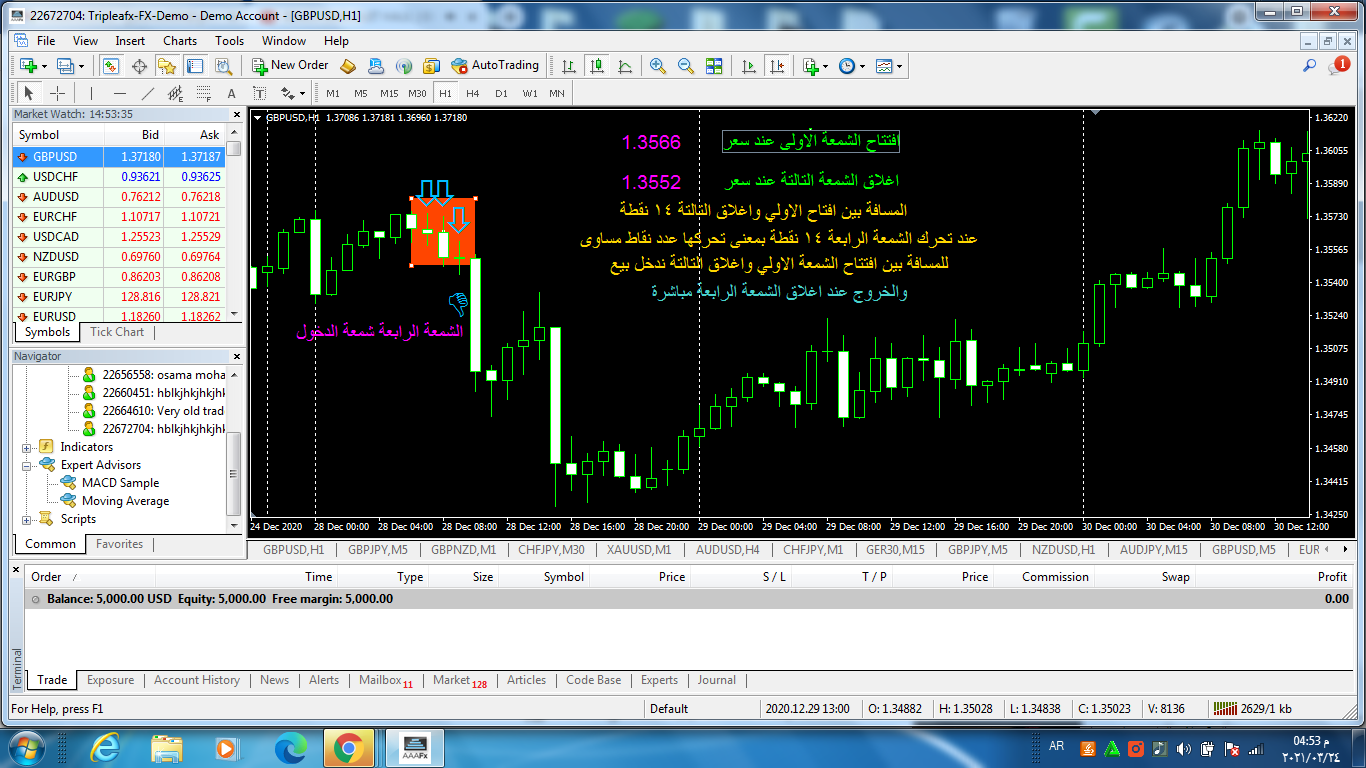Toggle the AutoTrading button
1366x768 pixels.
click(x=495, y=66)
